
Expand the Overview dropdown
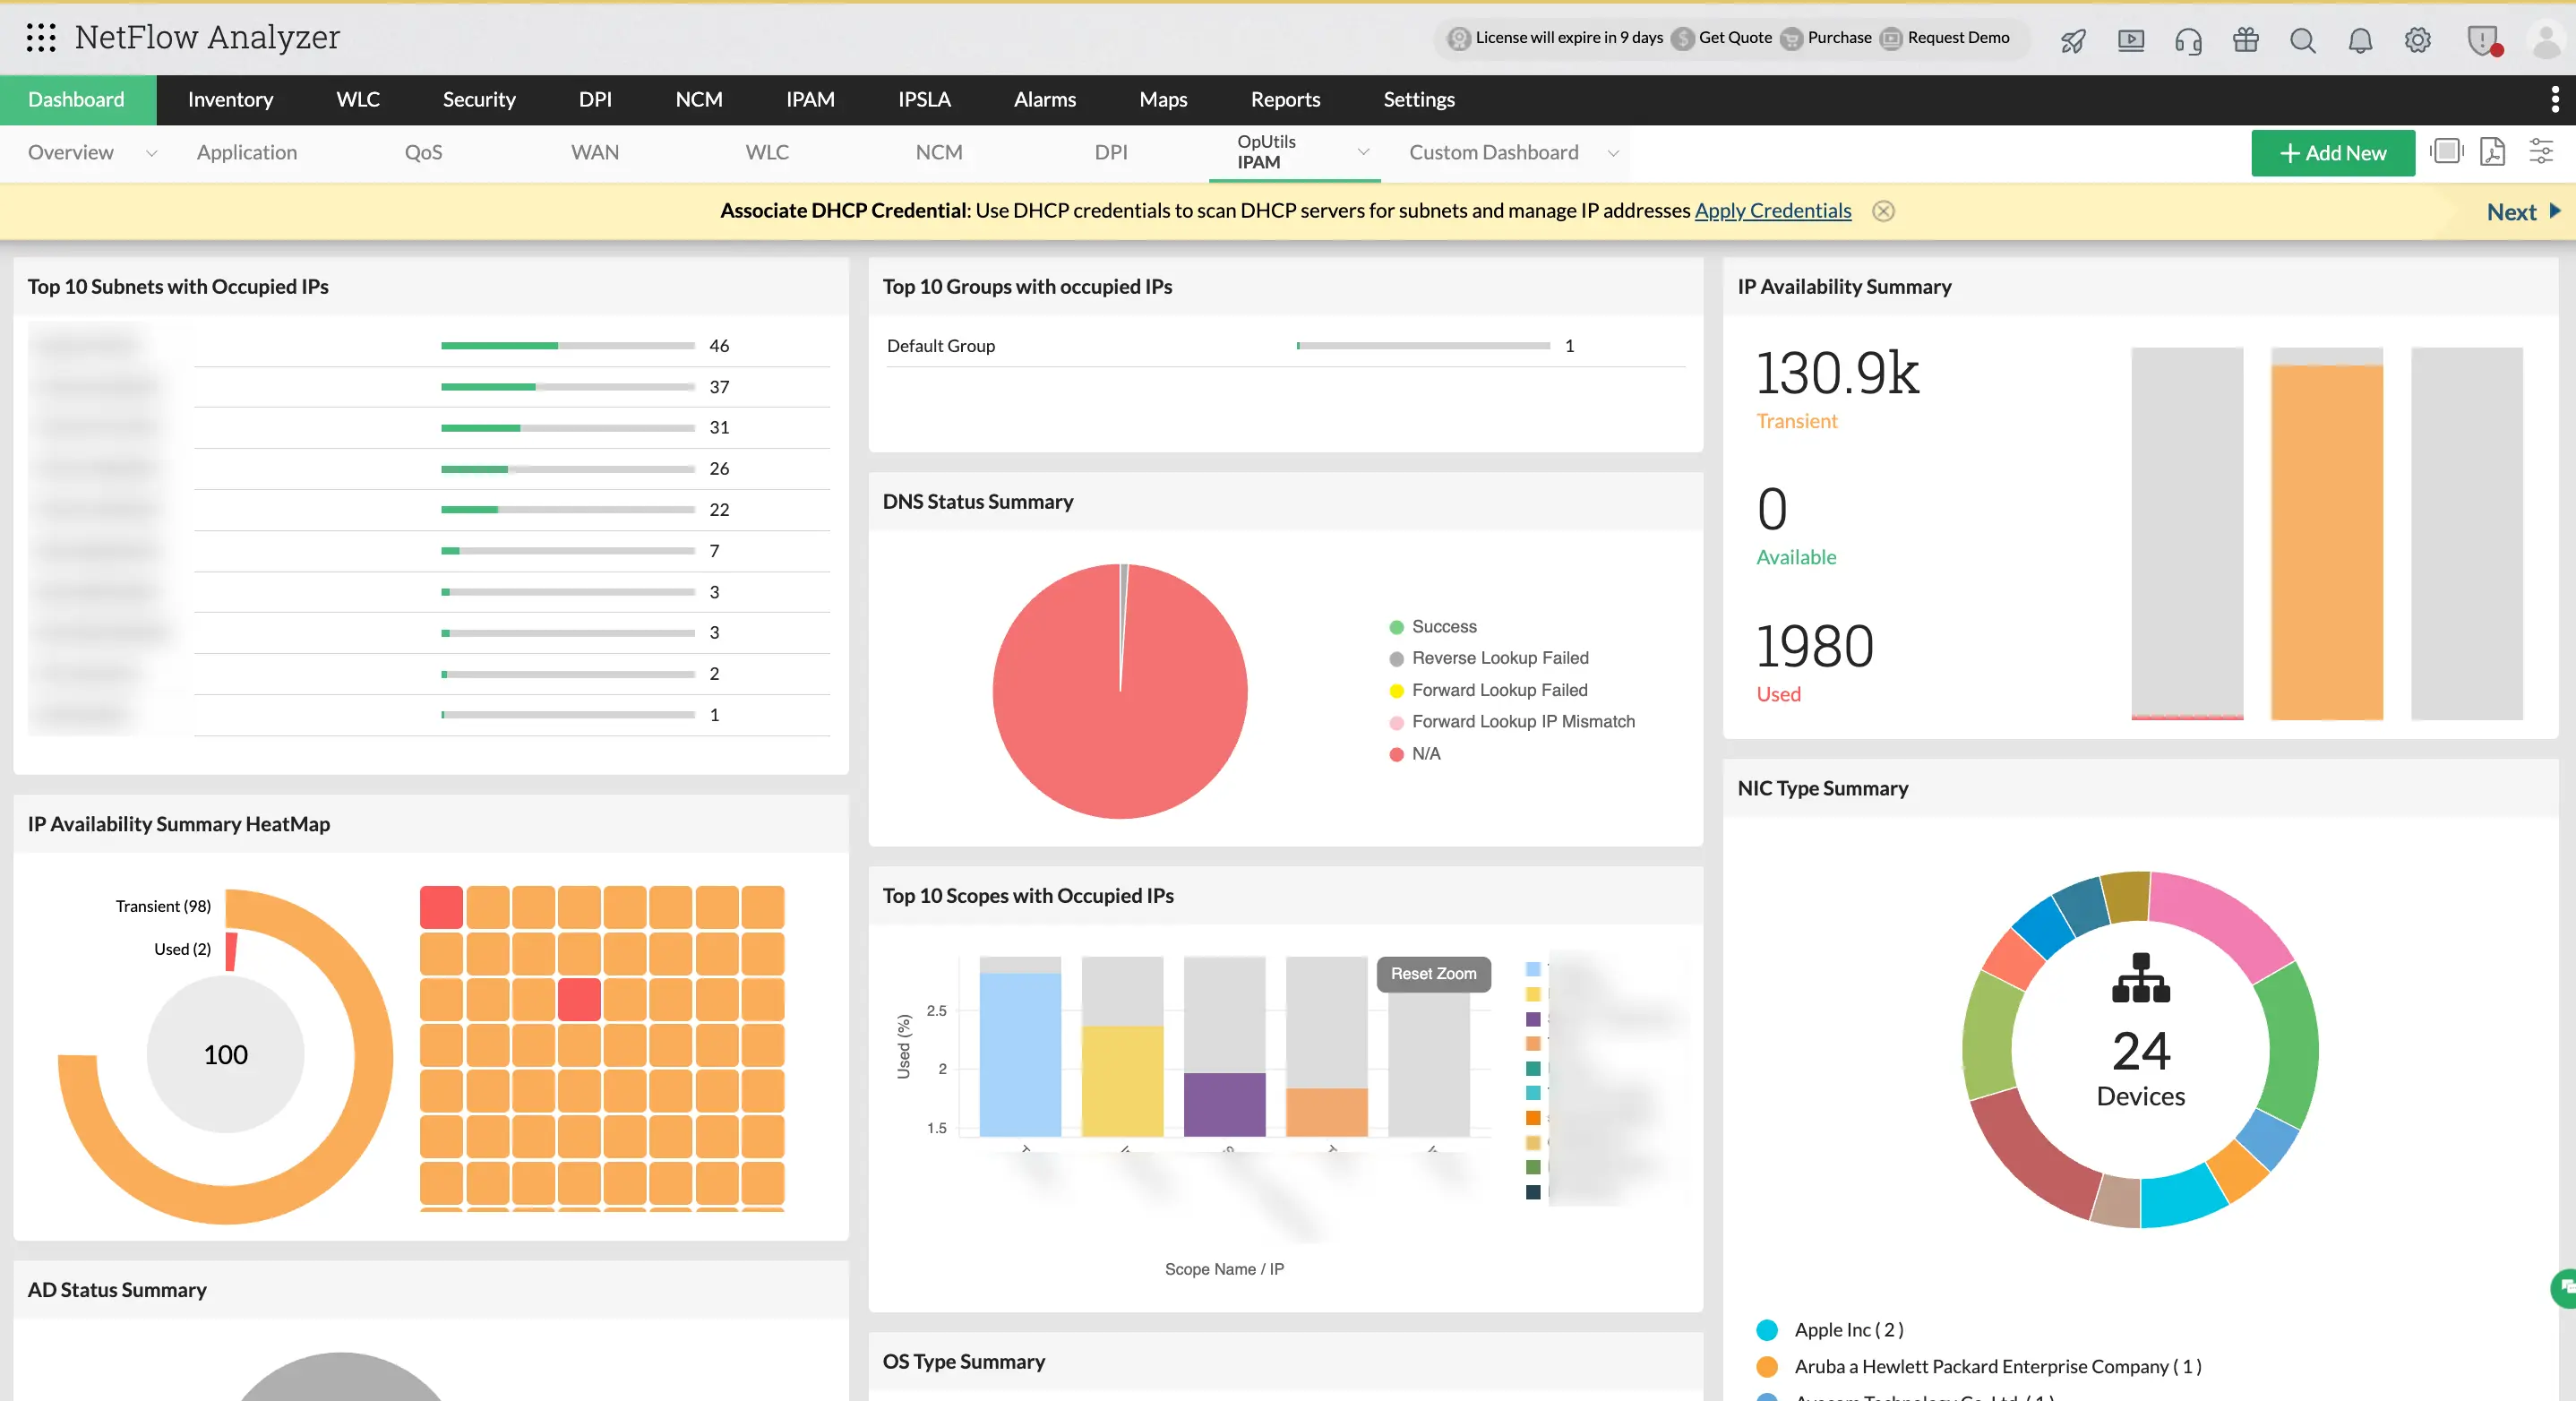pyautogui.click(x=152, y=154)
